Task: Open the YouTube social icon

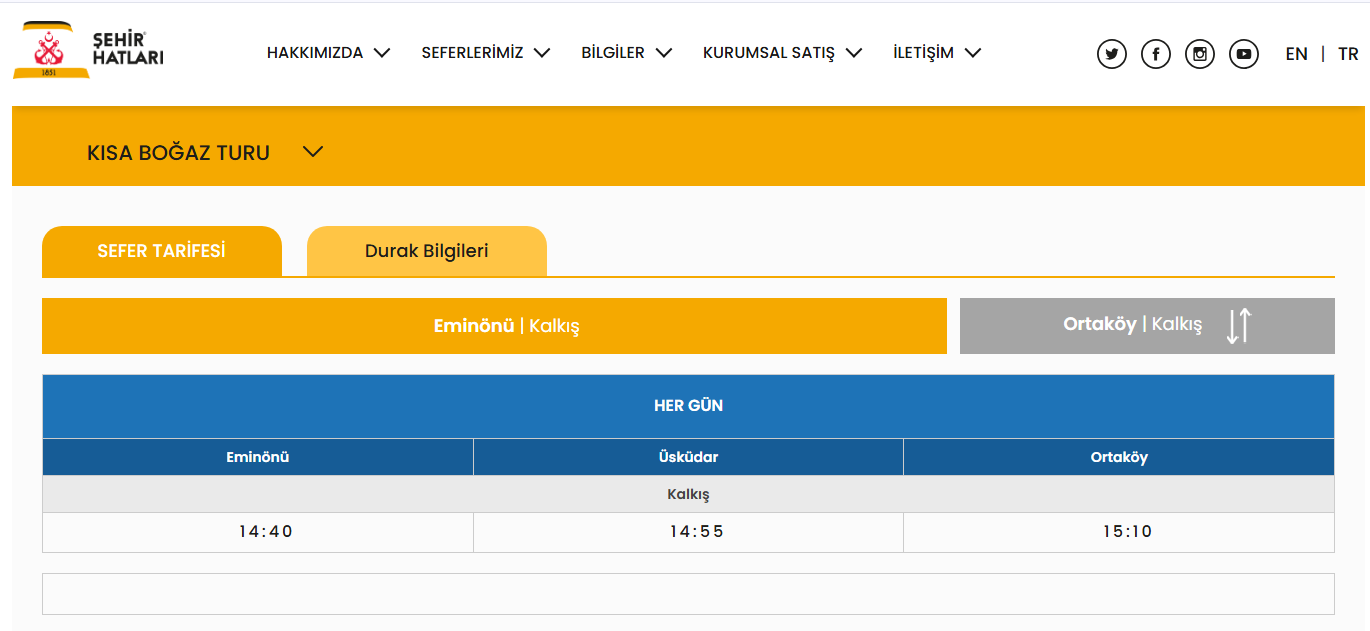Action: [1243, 54]
